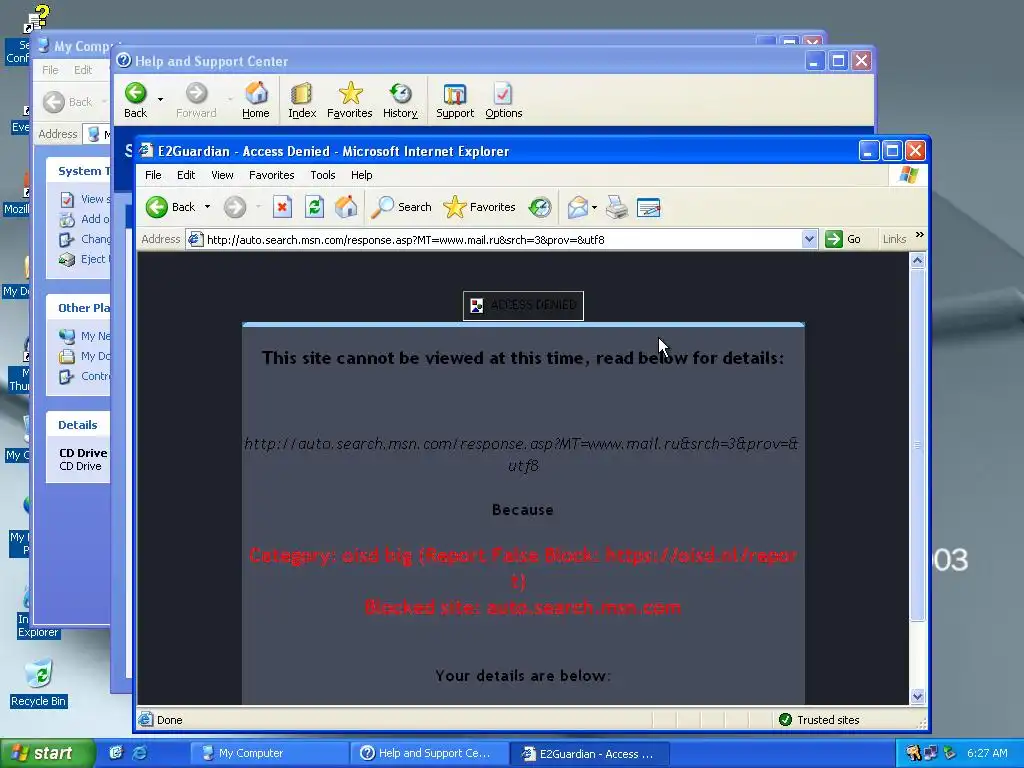Viewport: 1024px width, 768px height.
Task: Expand the address bar dropdown list
Action: coord(809,239)
